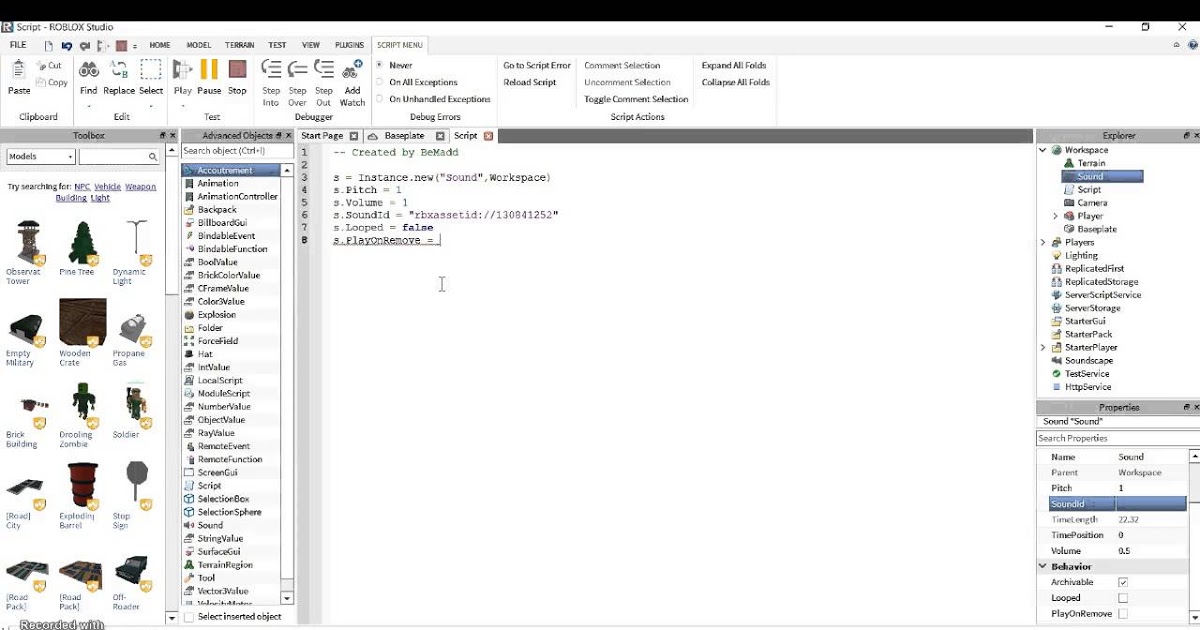Toggle Select inserted object checkbox
1200x630 pixels.
point(190,616)
